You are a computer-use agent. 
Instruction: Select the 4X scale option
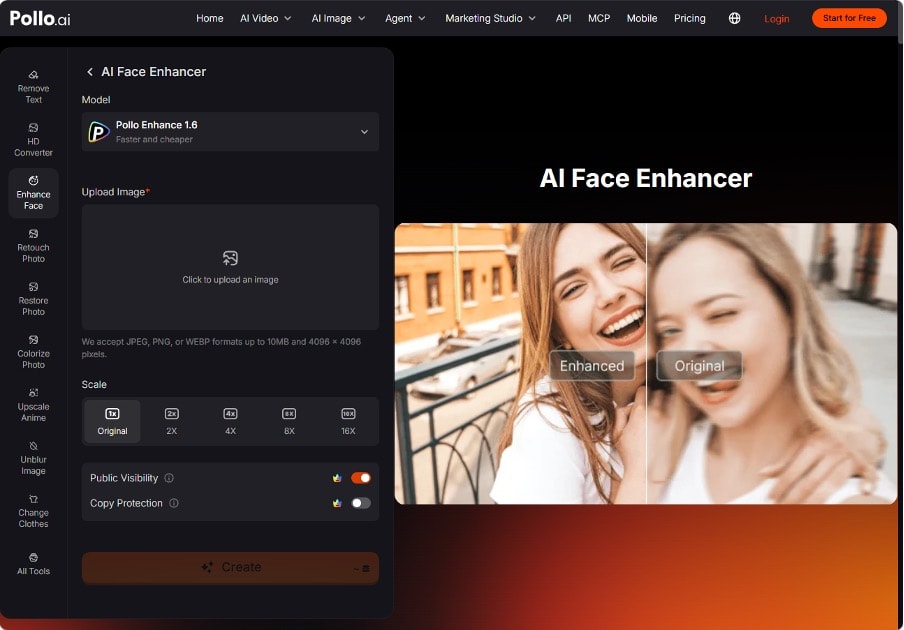tap(230, 421)
